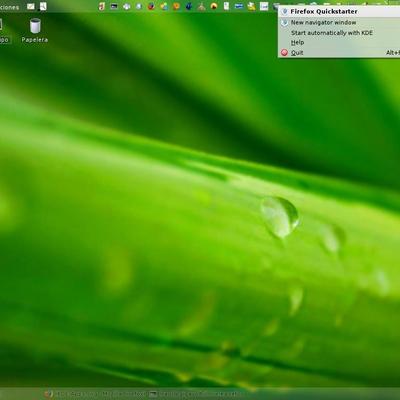400x400 pixels.
Task: Choose Start automatically with KDE
Action: click(339, 33)
